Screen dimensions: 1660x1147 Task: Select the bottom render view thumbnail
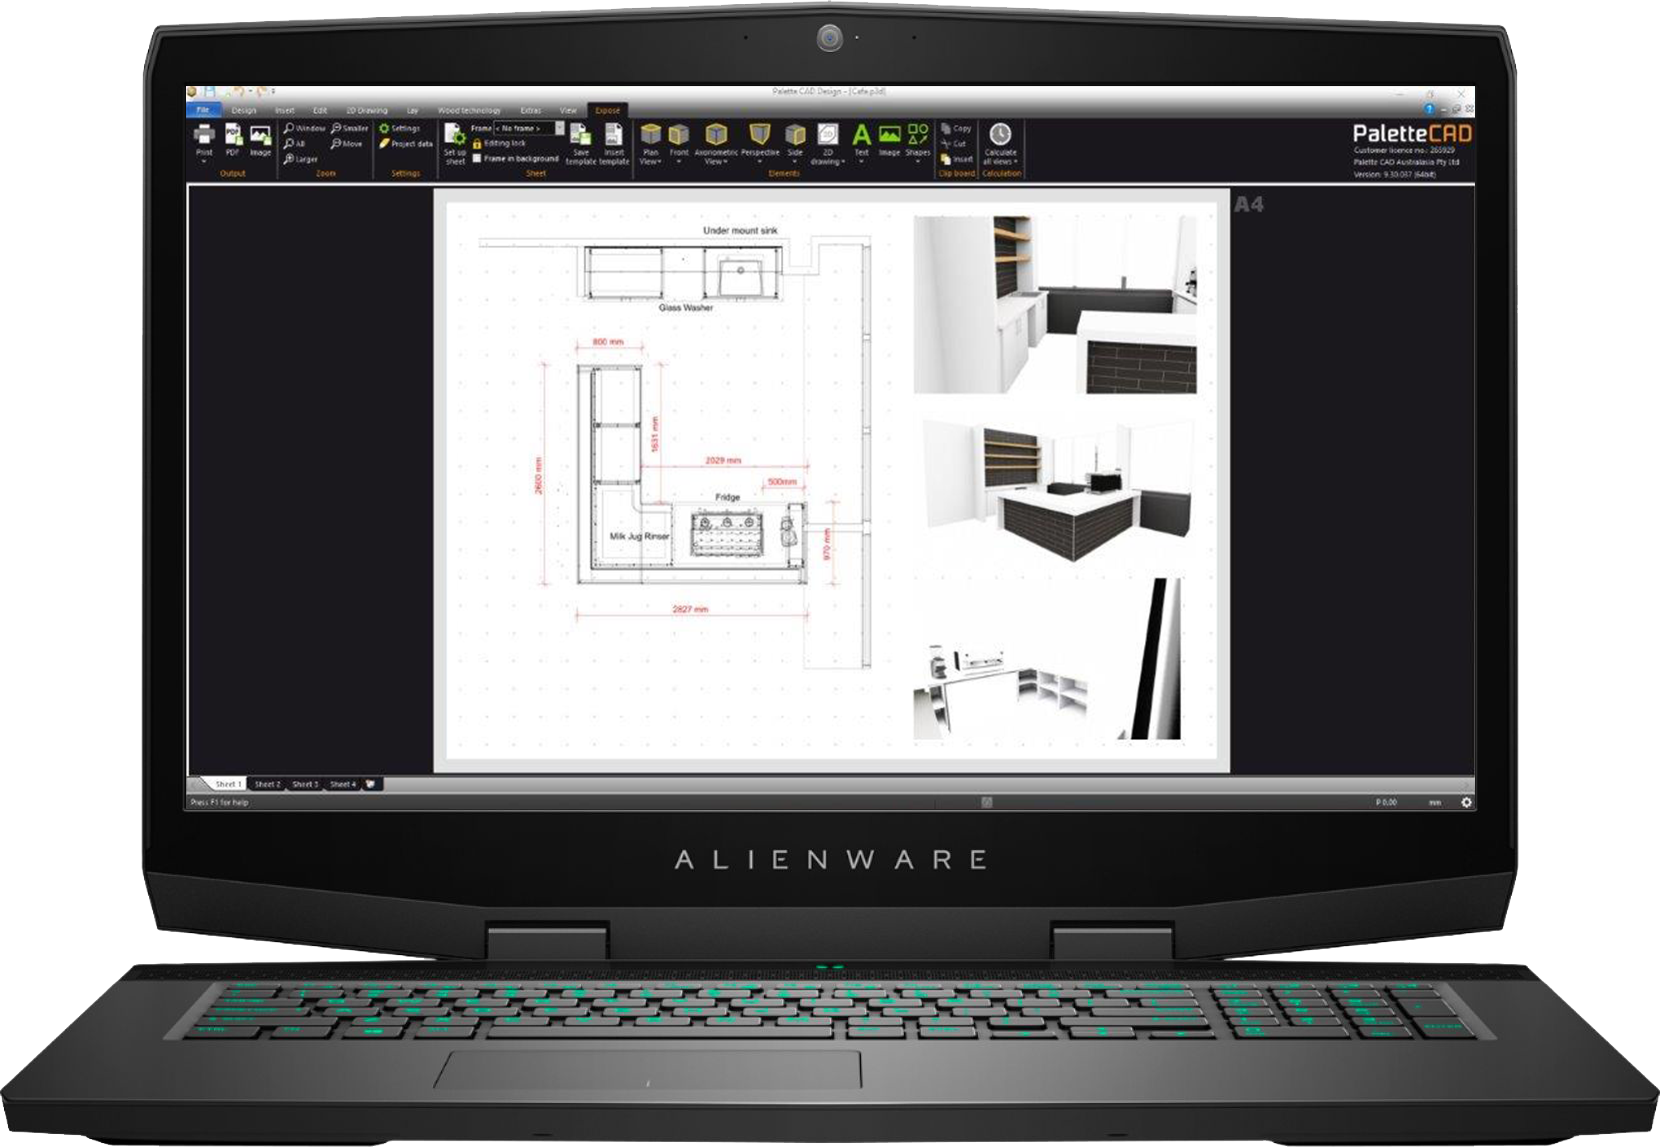coord(1047,659)
